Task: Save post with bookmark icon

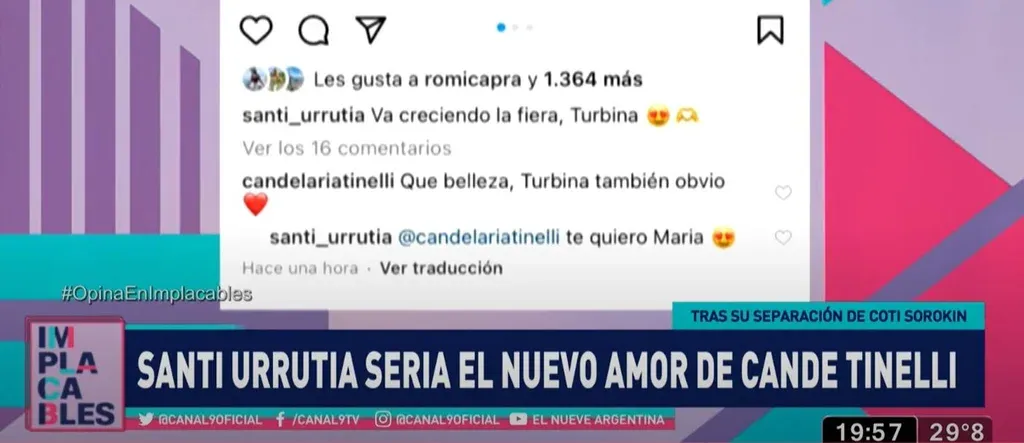Action: (x=770, y=30)
